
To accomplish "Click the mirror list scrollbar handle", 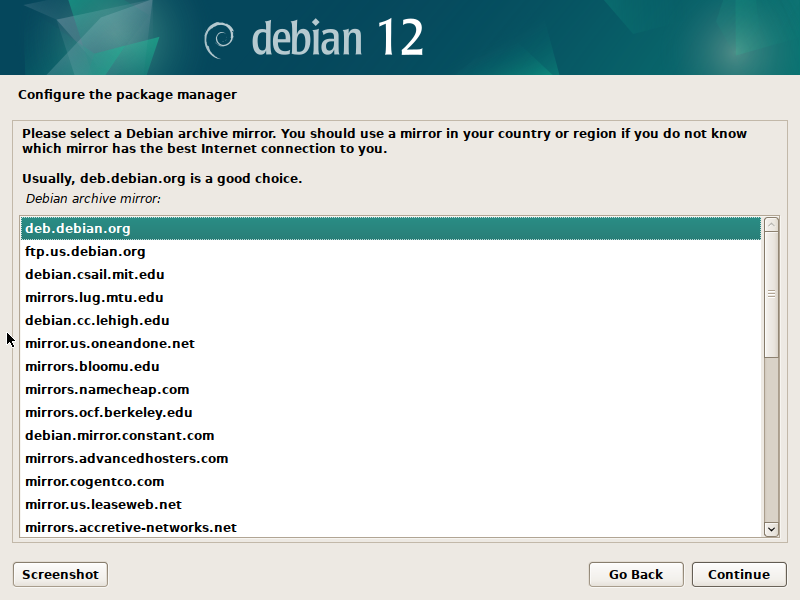I will pyautogui.click(x=771, y=294).
